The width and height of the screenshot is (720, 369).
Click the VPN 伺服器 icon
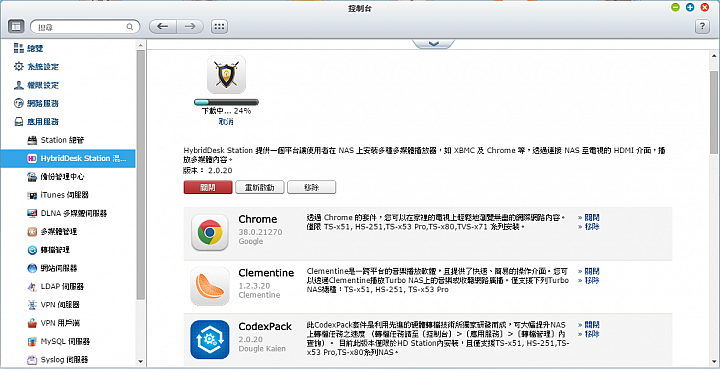32,305
